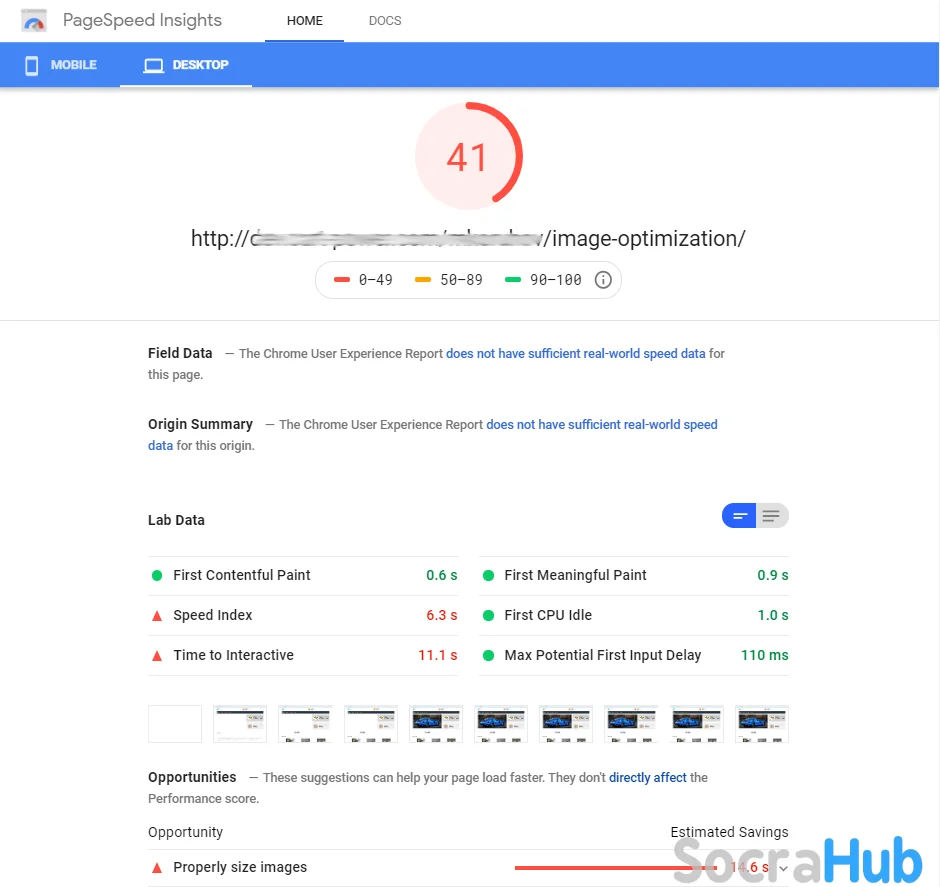
Task: Click the last filmstrip screenshot thumbnail
Action: pyautogui.click(x=762, y=724)
